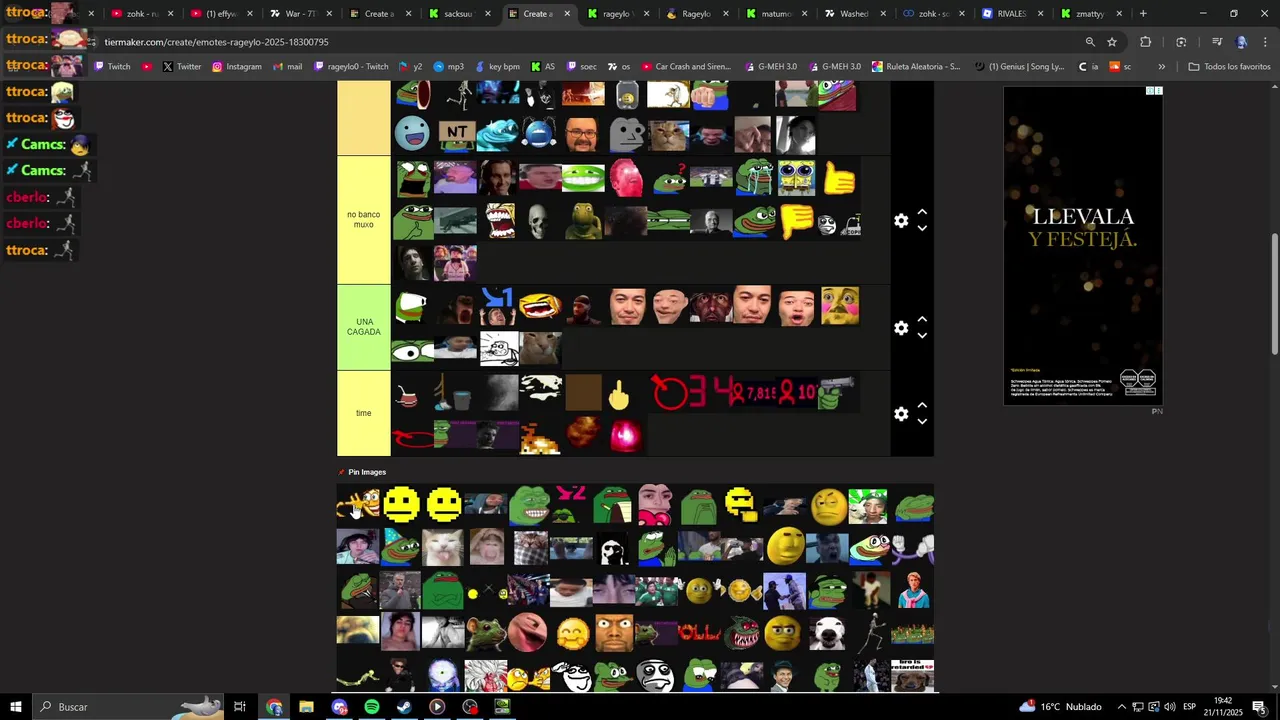Select the 'NT' emote in top row
The width and height of the screenshot is (1280, 720).
pos(456,133)
